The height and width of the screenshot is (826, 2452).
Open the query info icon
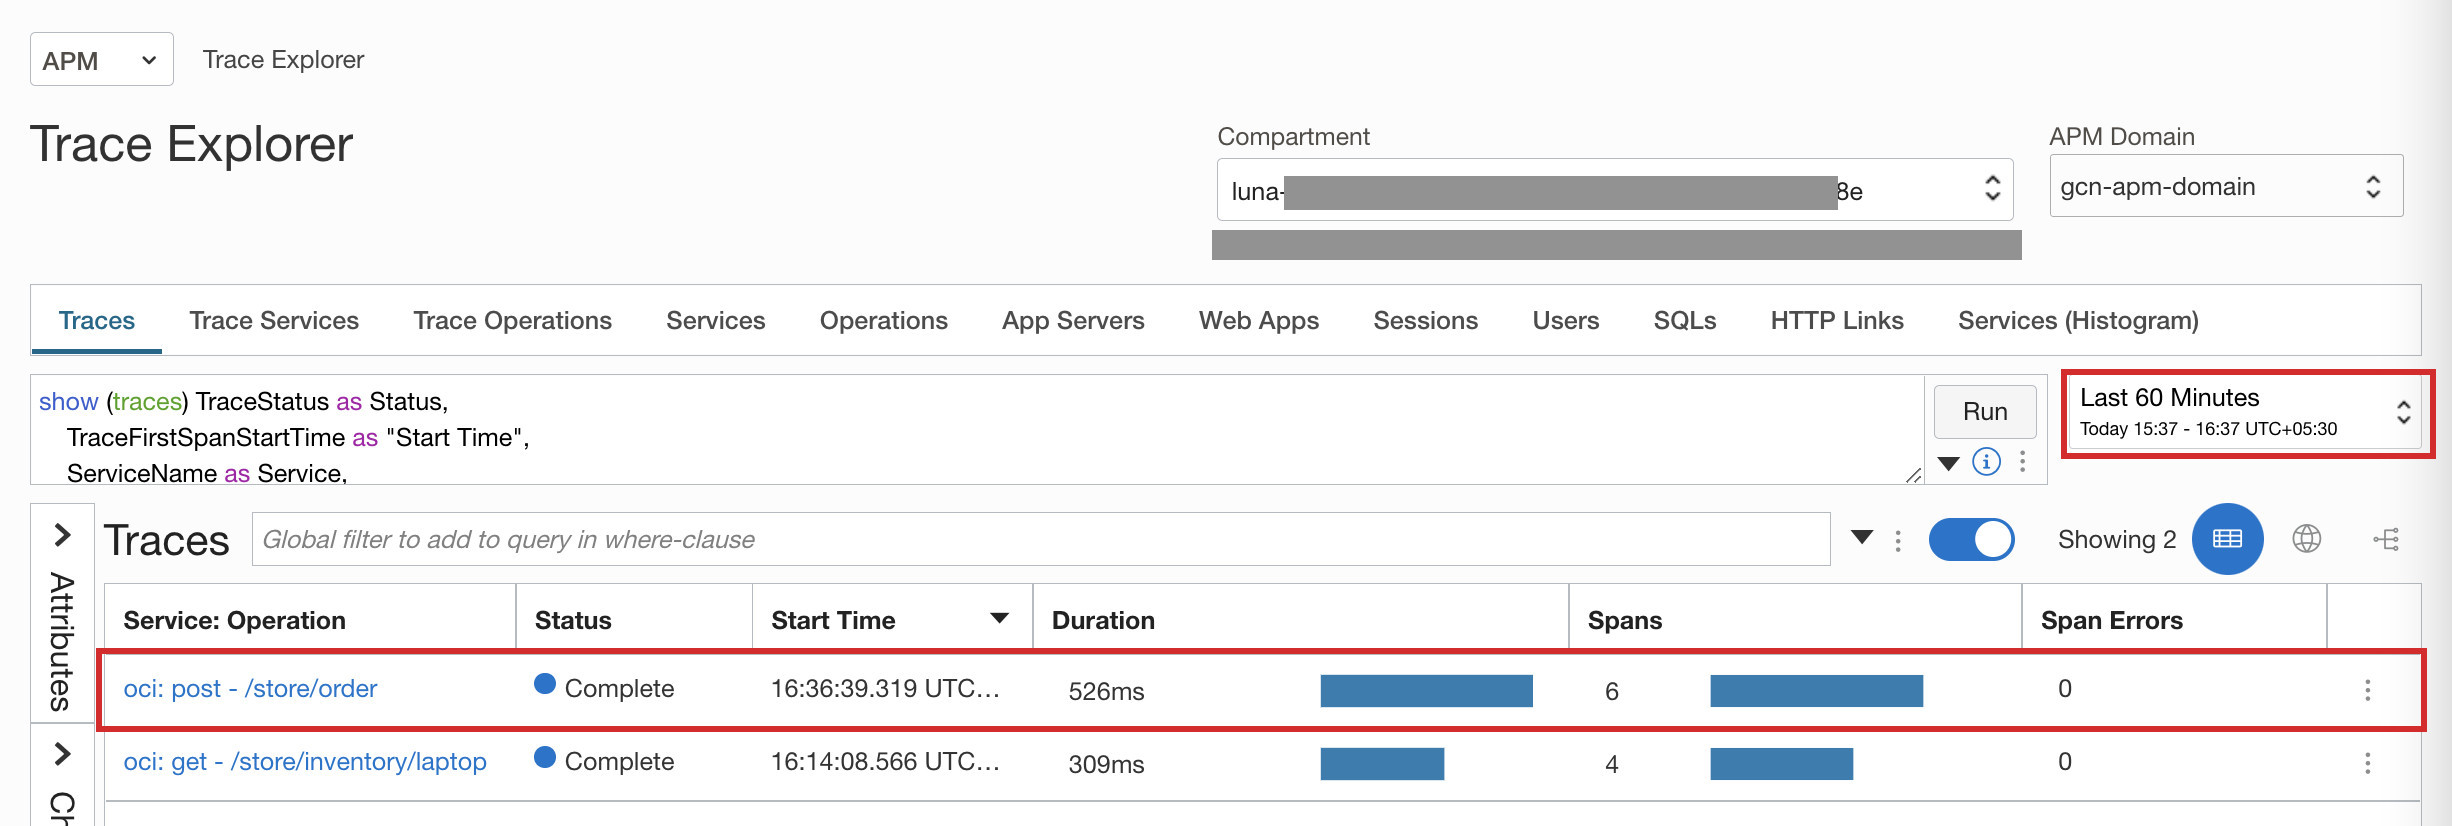(x=1986, y=462)
